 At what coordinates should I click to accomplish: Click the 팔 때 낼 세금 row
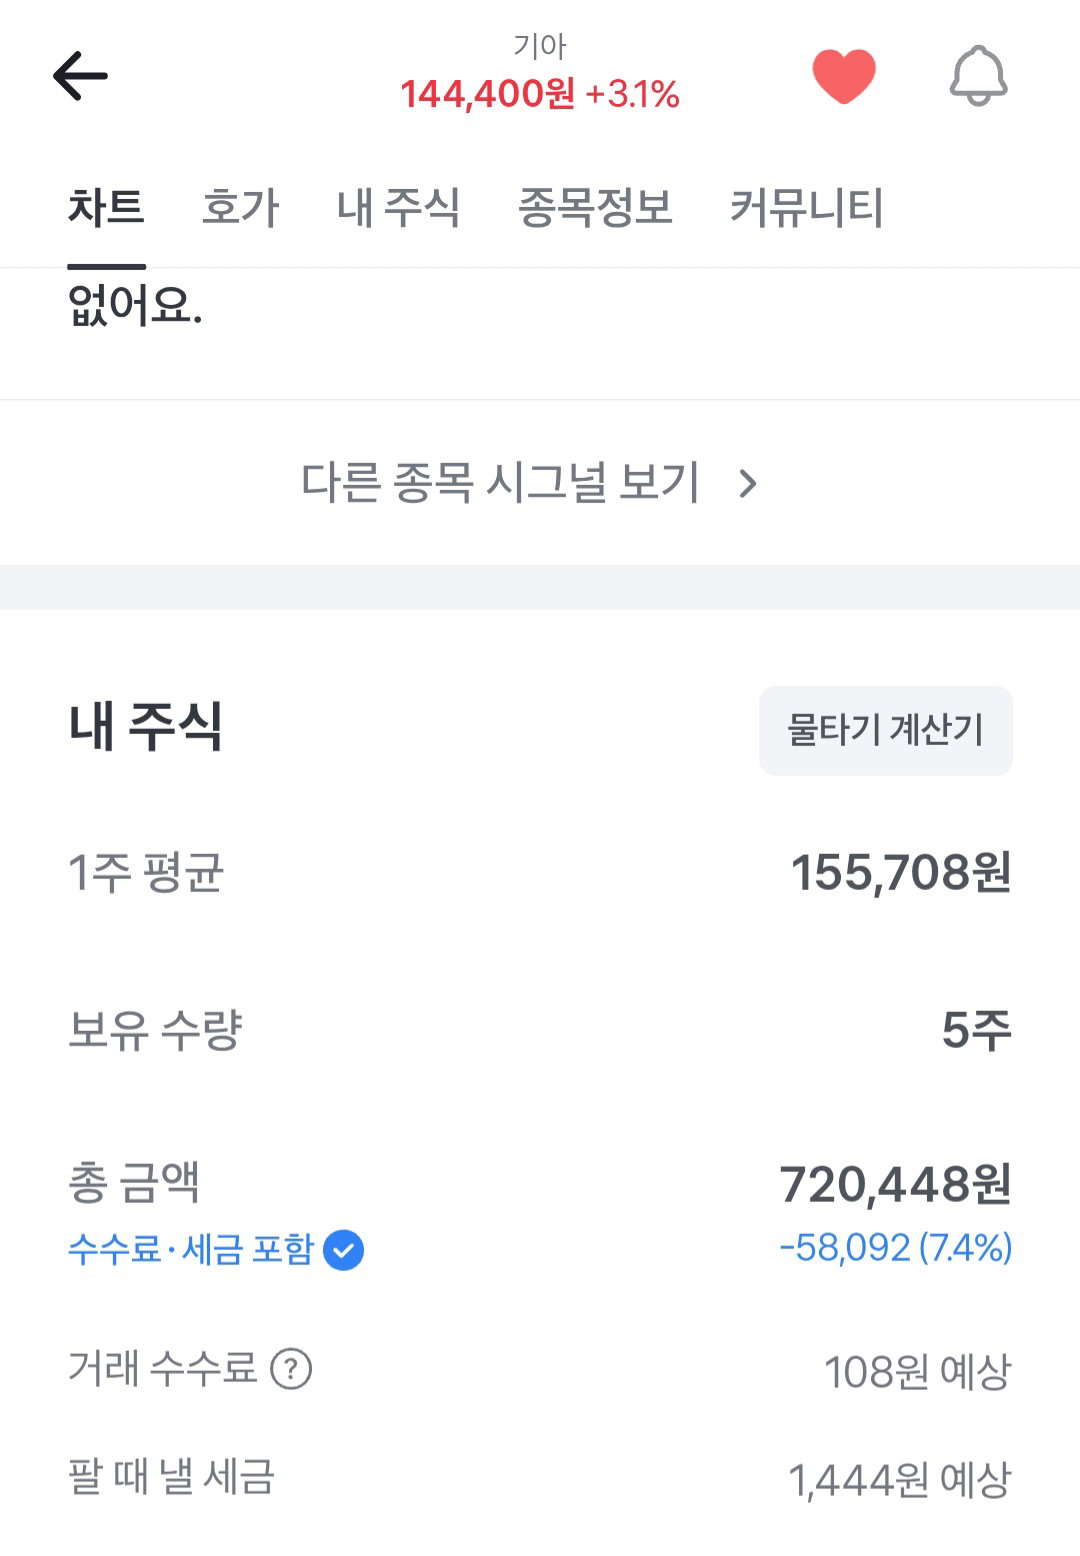click(540, 1478)
